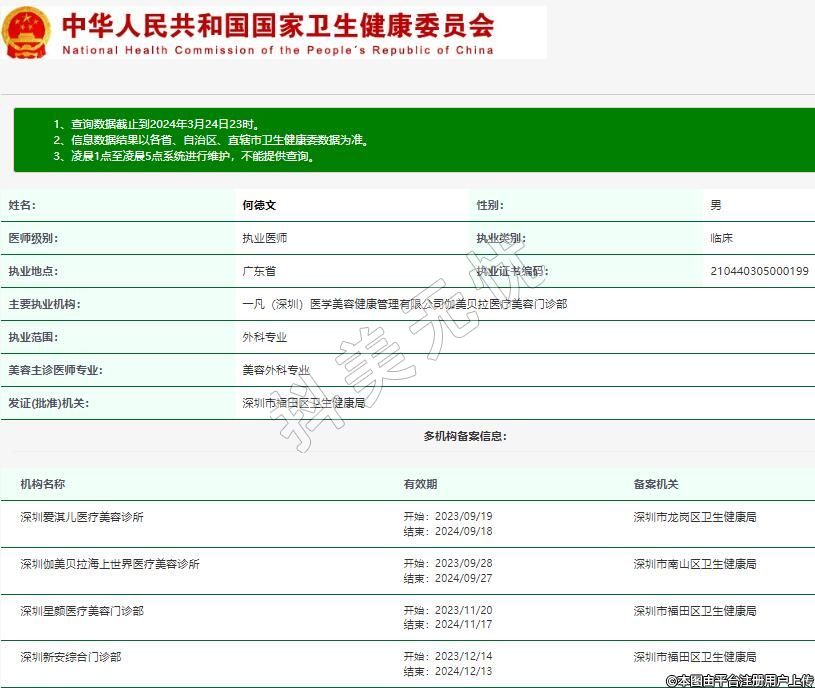The height and width of the screenshot is (688, 815).
Task: Click the English National Health Commission text
Action: 278,50
